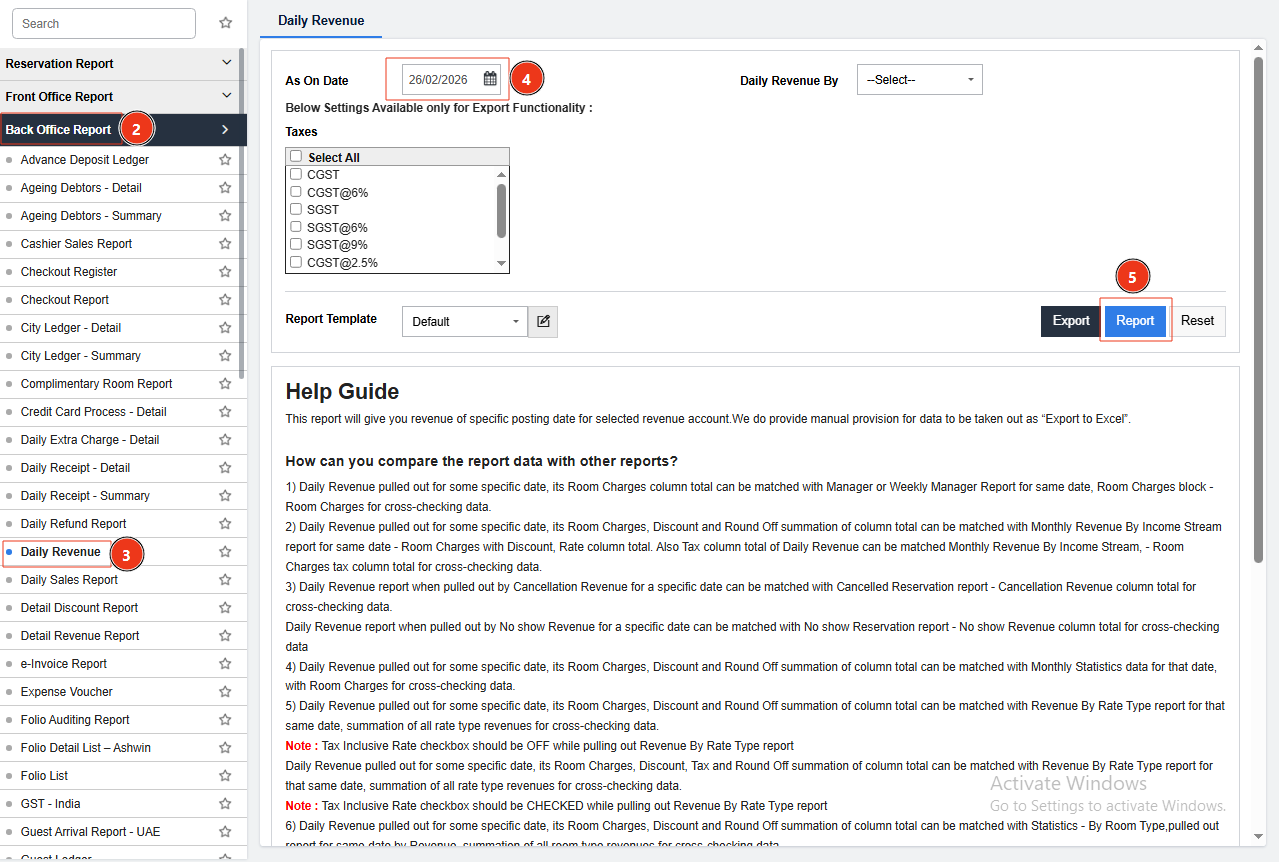The image size is (1279, 862).
Task: Expand the Reservation Report section
Action: (119, 64)
